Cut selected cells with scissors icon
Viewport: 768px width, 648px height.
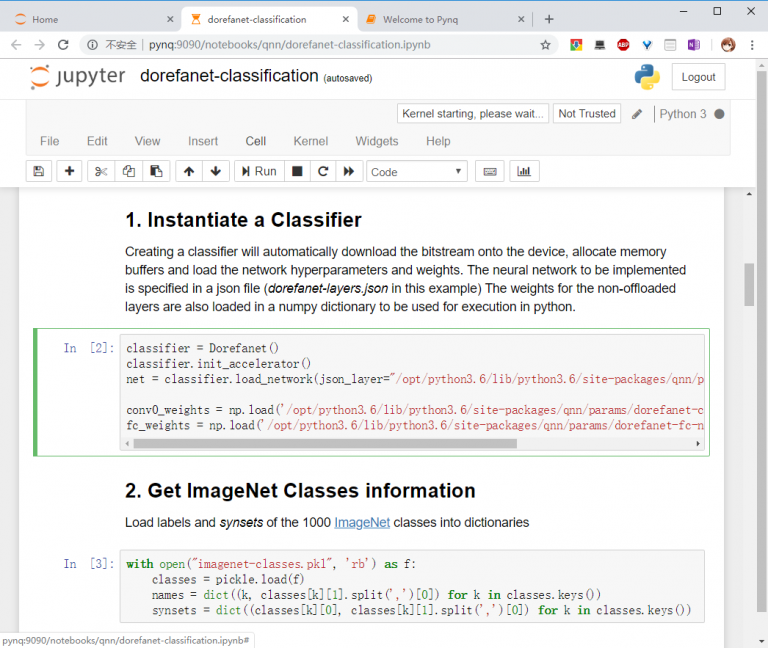(x=101, y=171)
